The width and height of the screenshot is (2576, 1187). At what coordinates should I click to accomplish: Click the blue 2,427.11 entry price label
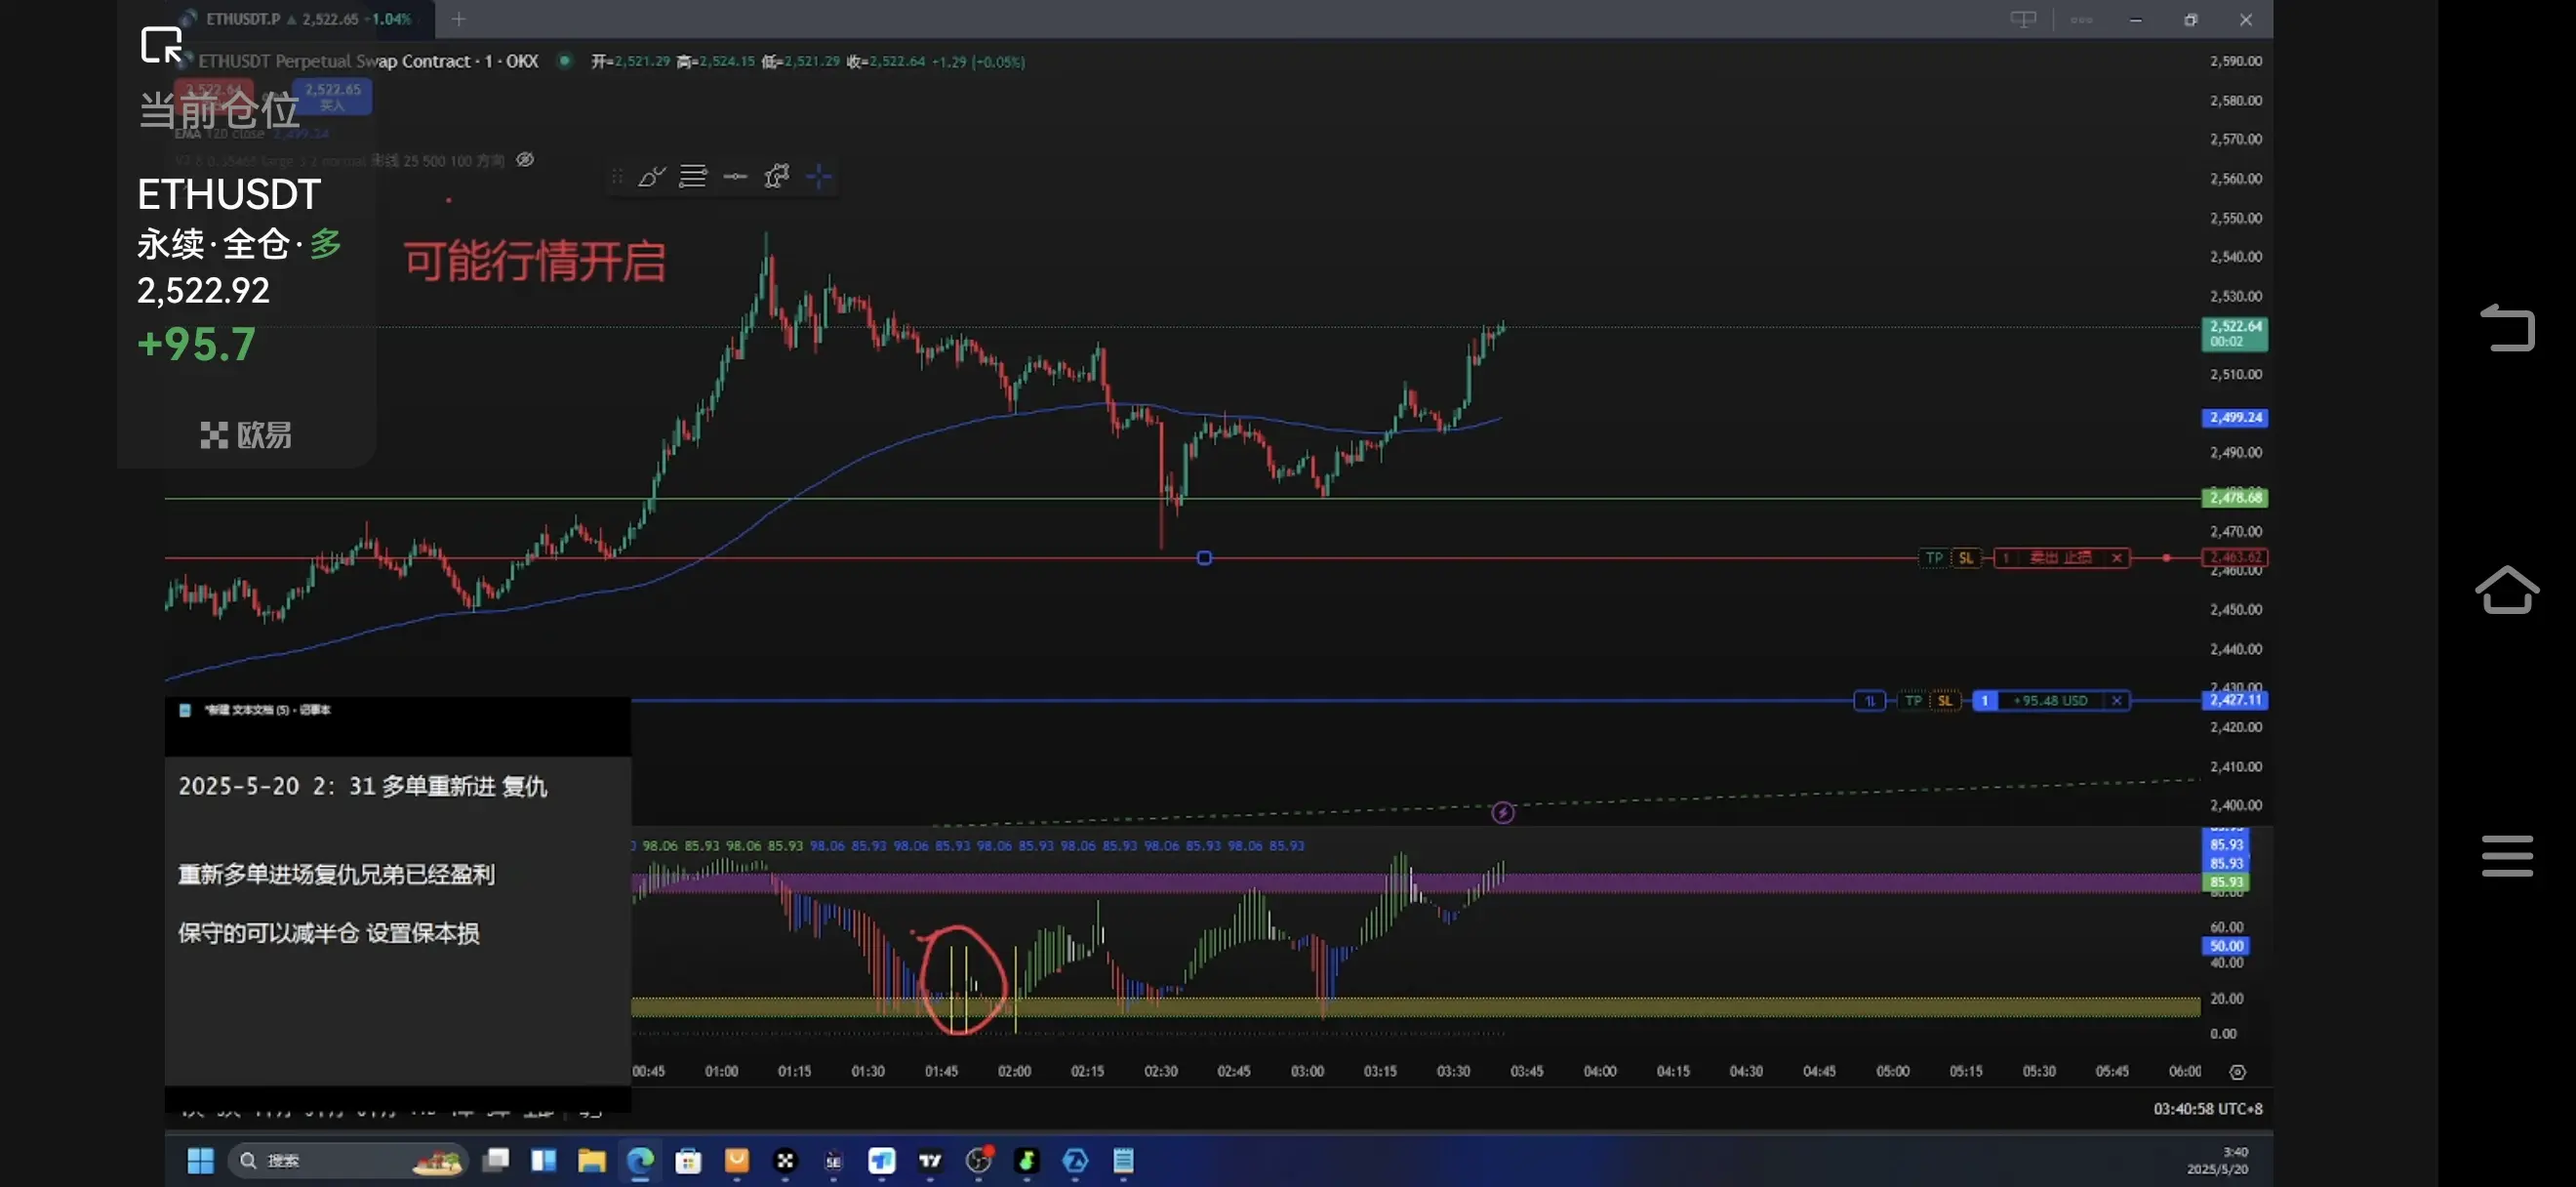click(x=2235, y=701)
